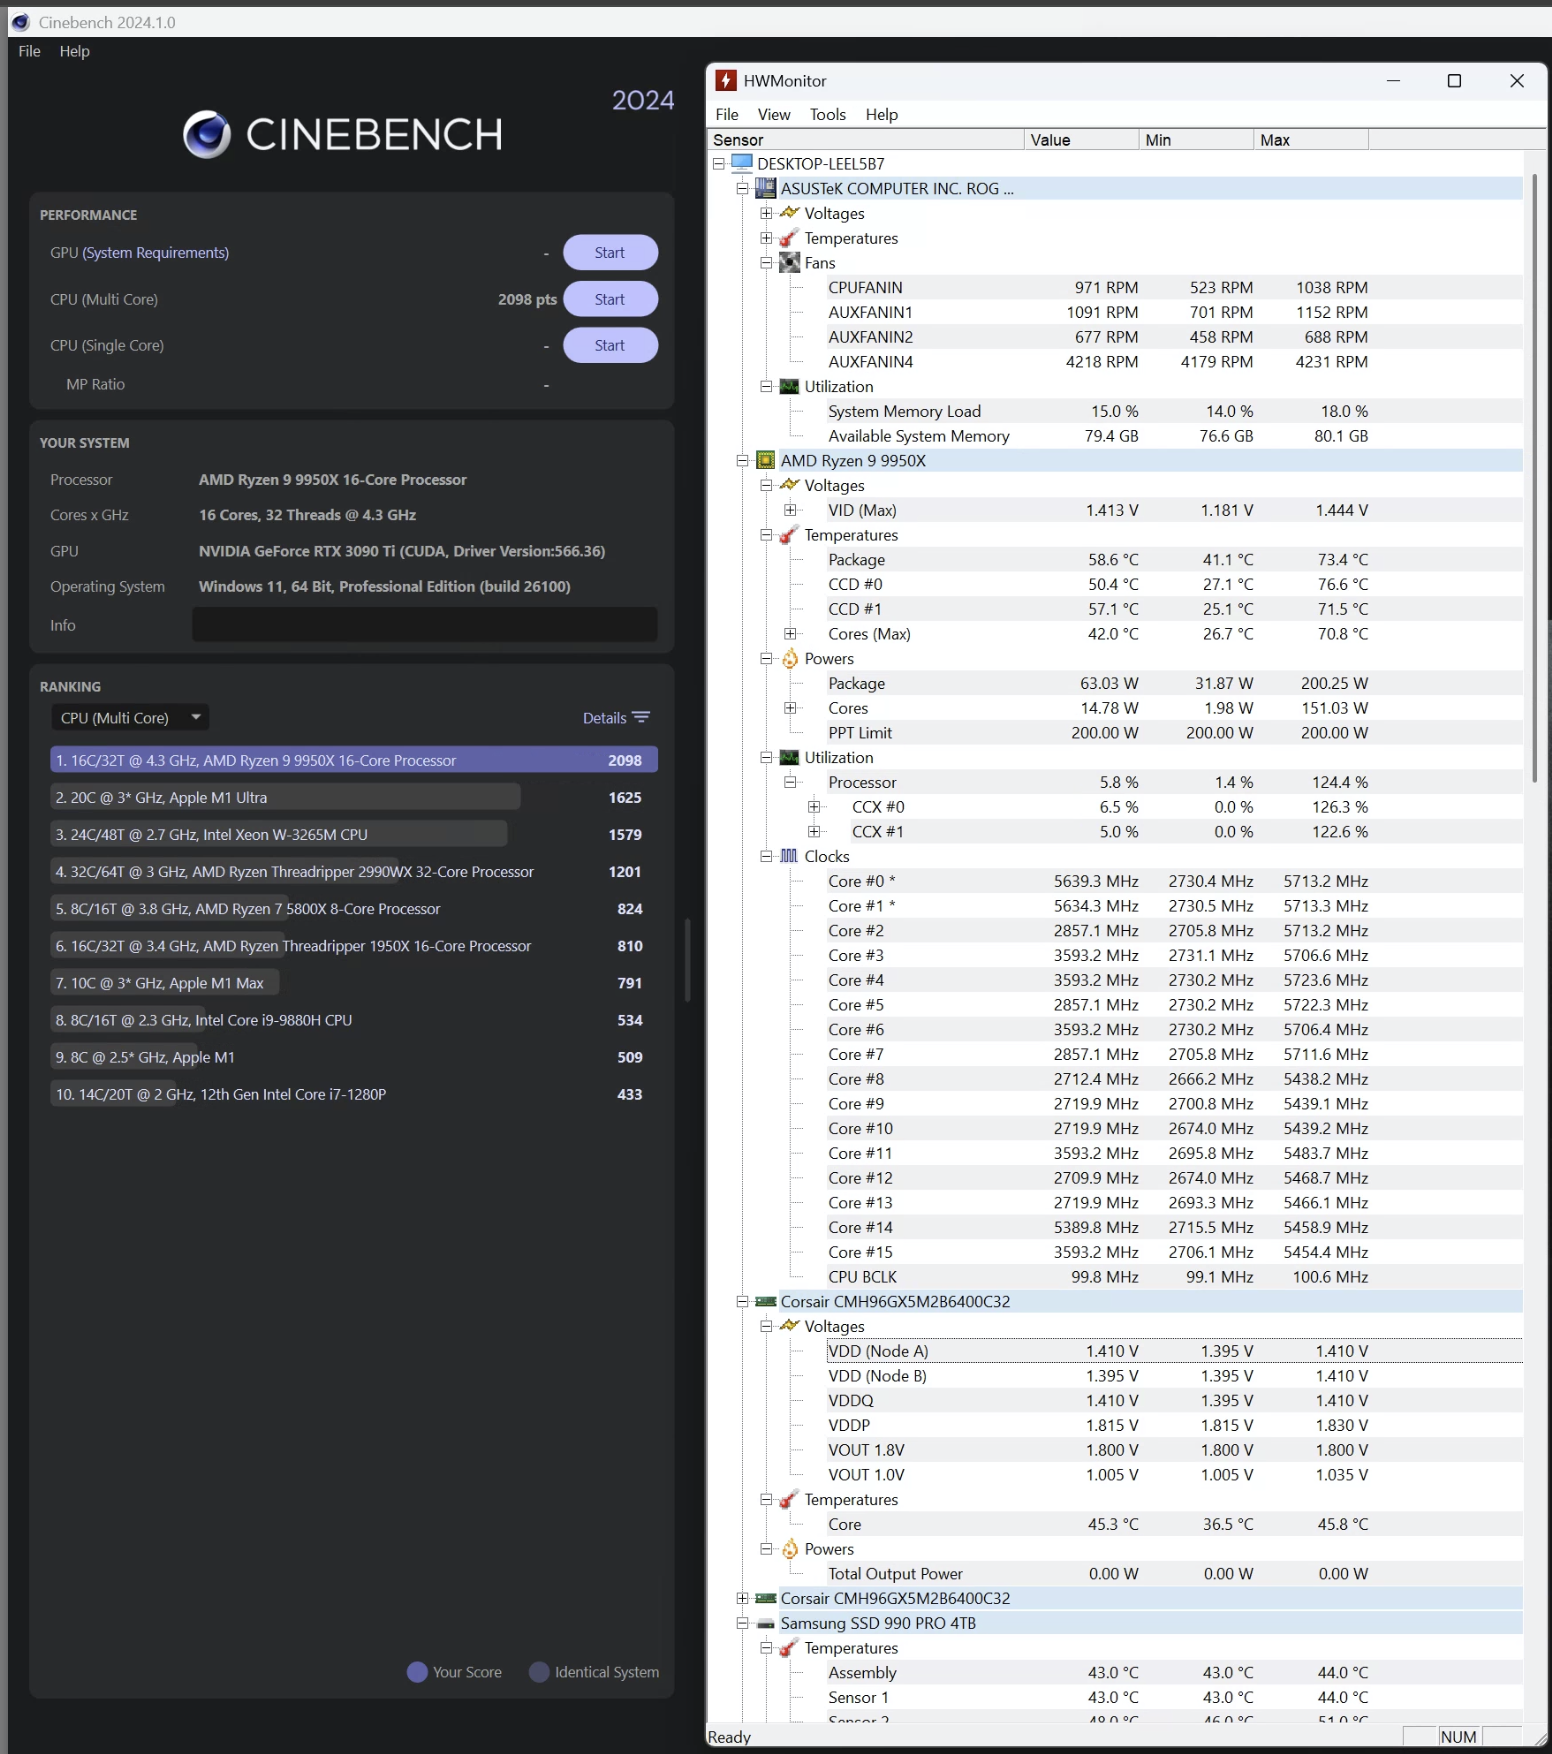Expand the VID (Max) entry

pyautogui.click(x=790, y=510)
